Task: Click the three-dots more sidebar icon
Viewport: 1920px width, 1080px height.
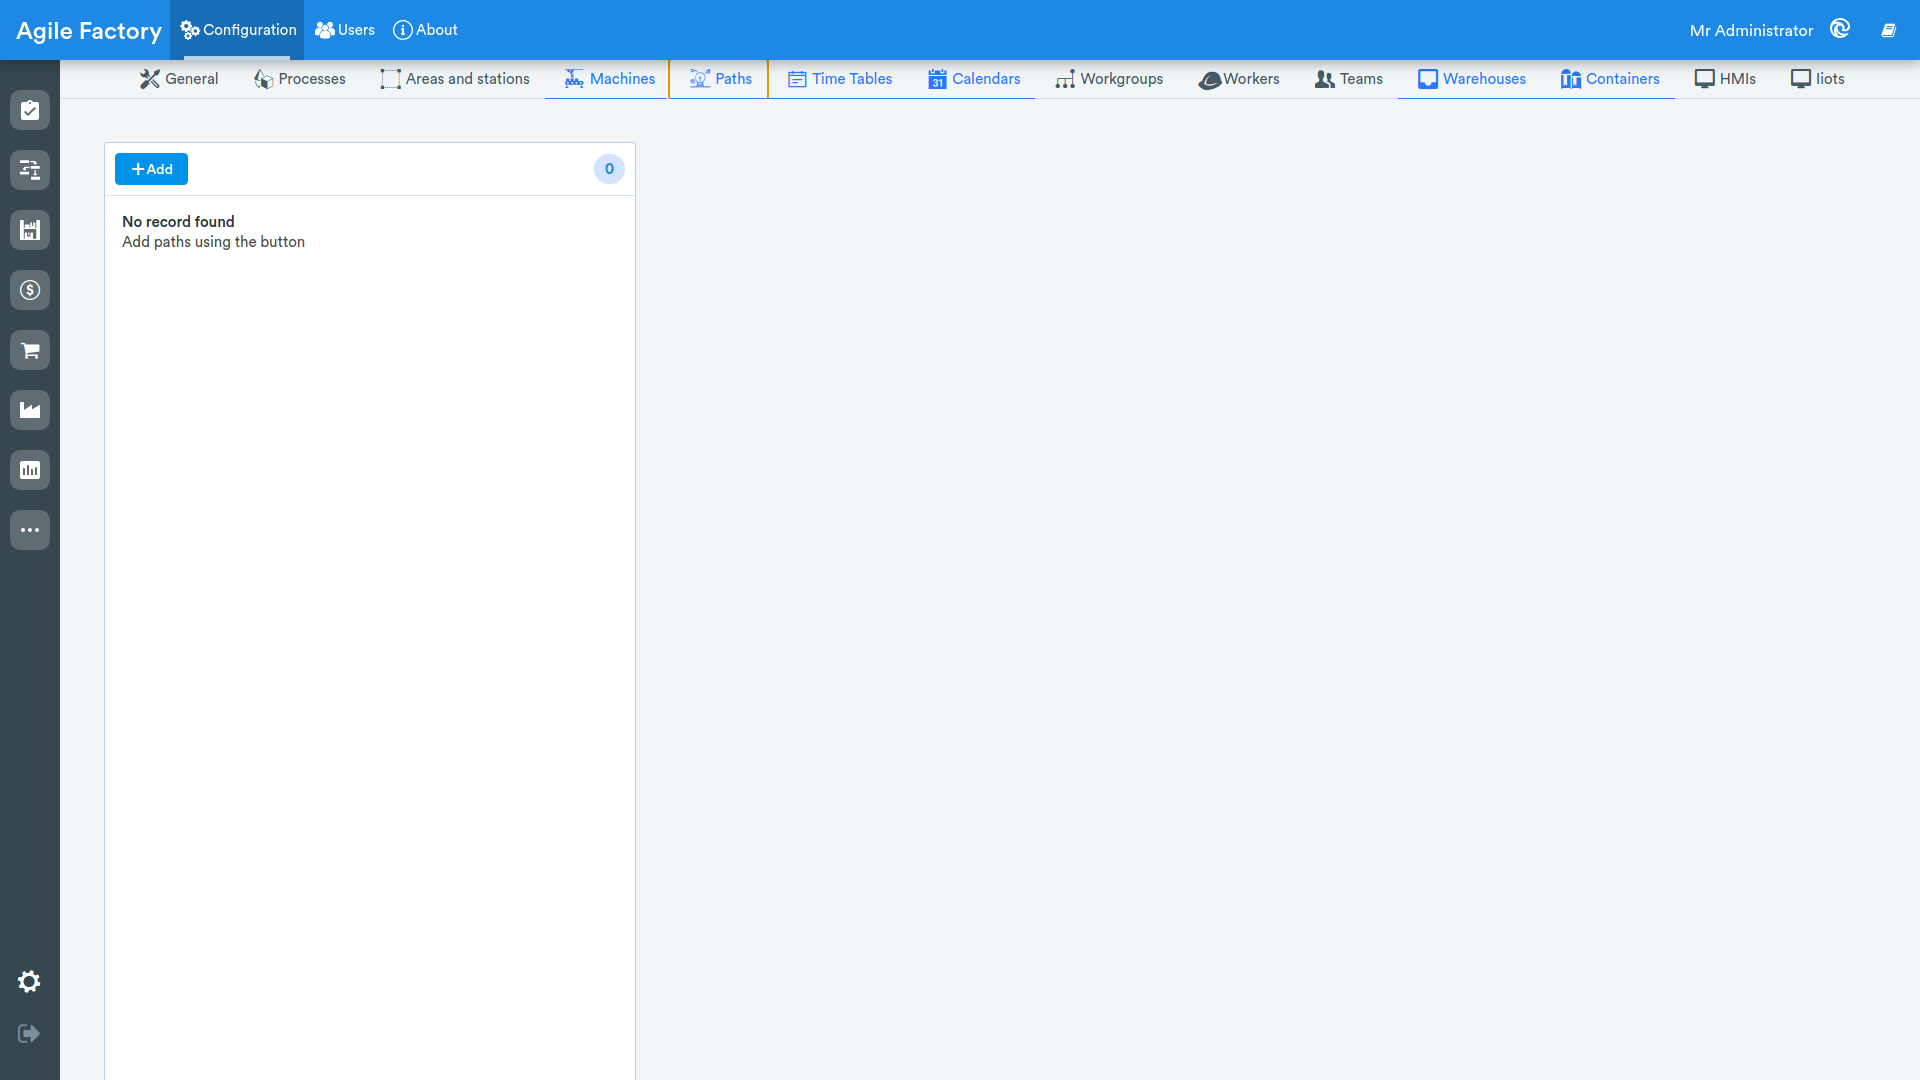Action: coord(30,530)
